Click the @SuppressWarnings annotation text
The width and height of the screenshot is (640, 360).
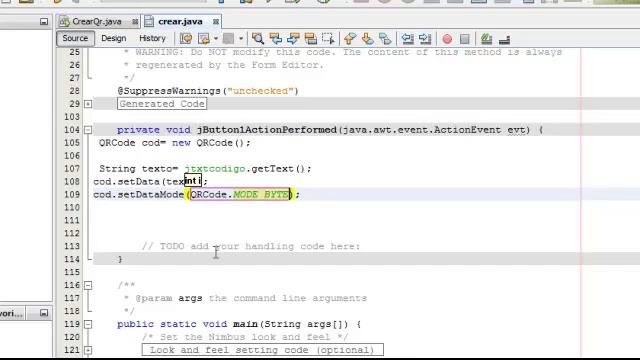click(169, 91)
